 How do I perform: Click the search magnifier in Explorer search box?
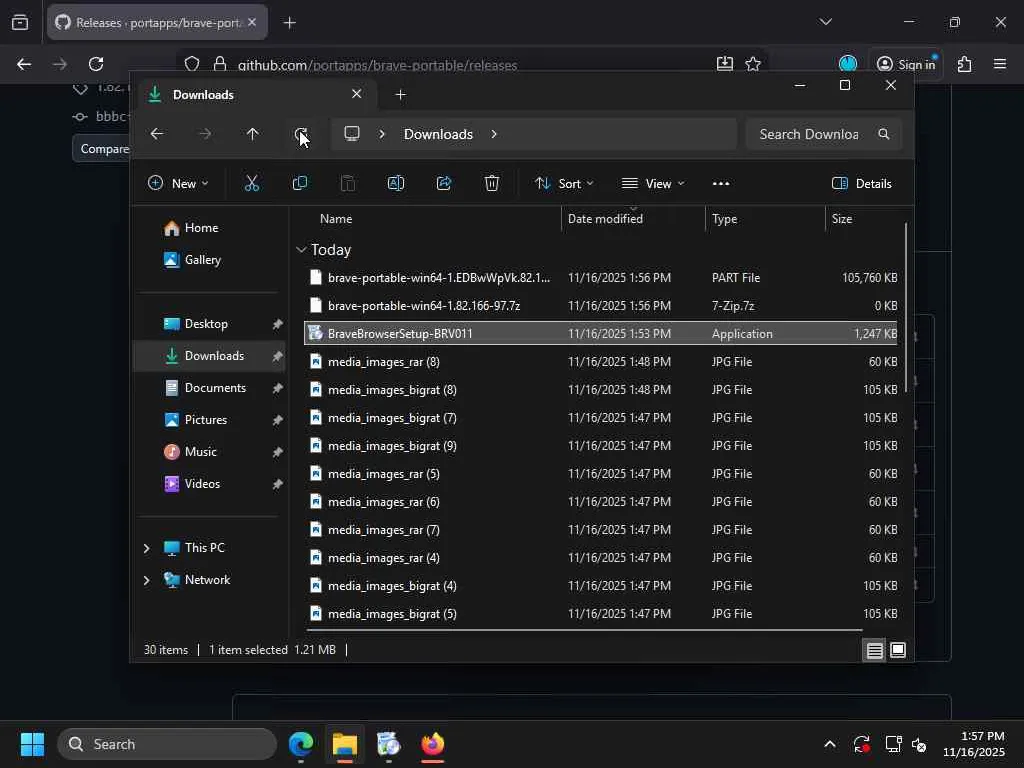884,134
